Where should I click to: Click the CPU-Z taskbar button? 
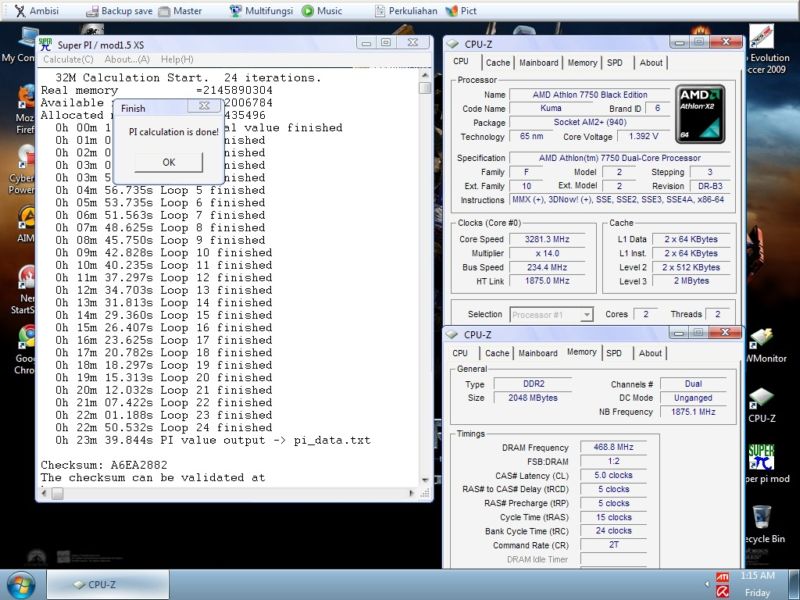tap(108, 585)
